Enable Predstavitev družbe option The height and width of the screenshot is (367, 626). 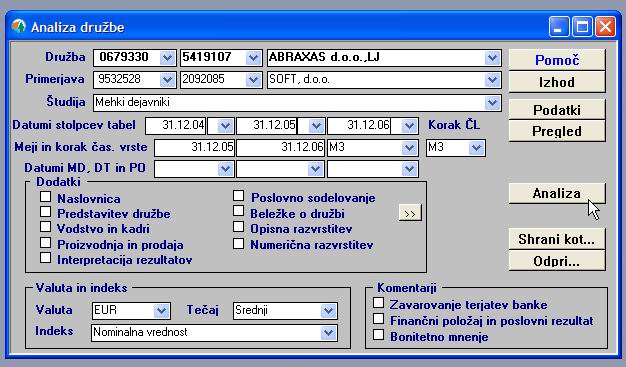(46, 212)
